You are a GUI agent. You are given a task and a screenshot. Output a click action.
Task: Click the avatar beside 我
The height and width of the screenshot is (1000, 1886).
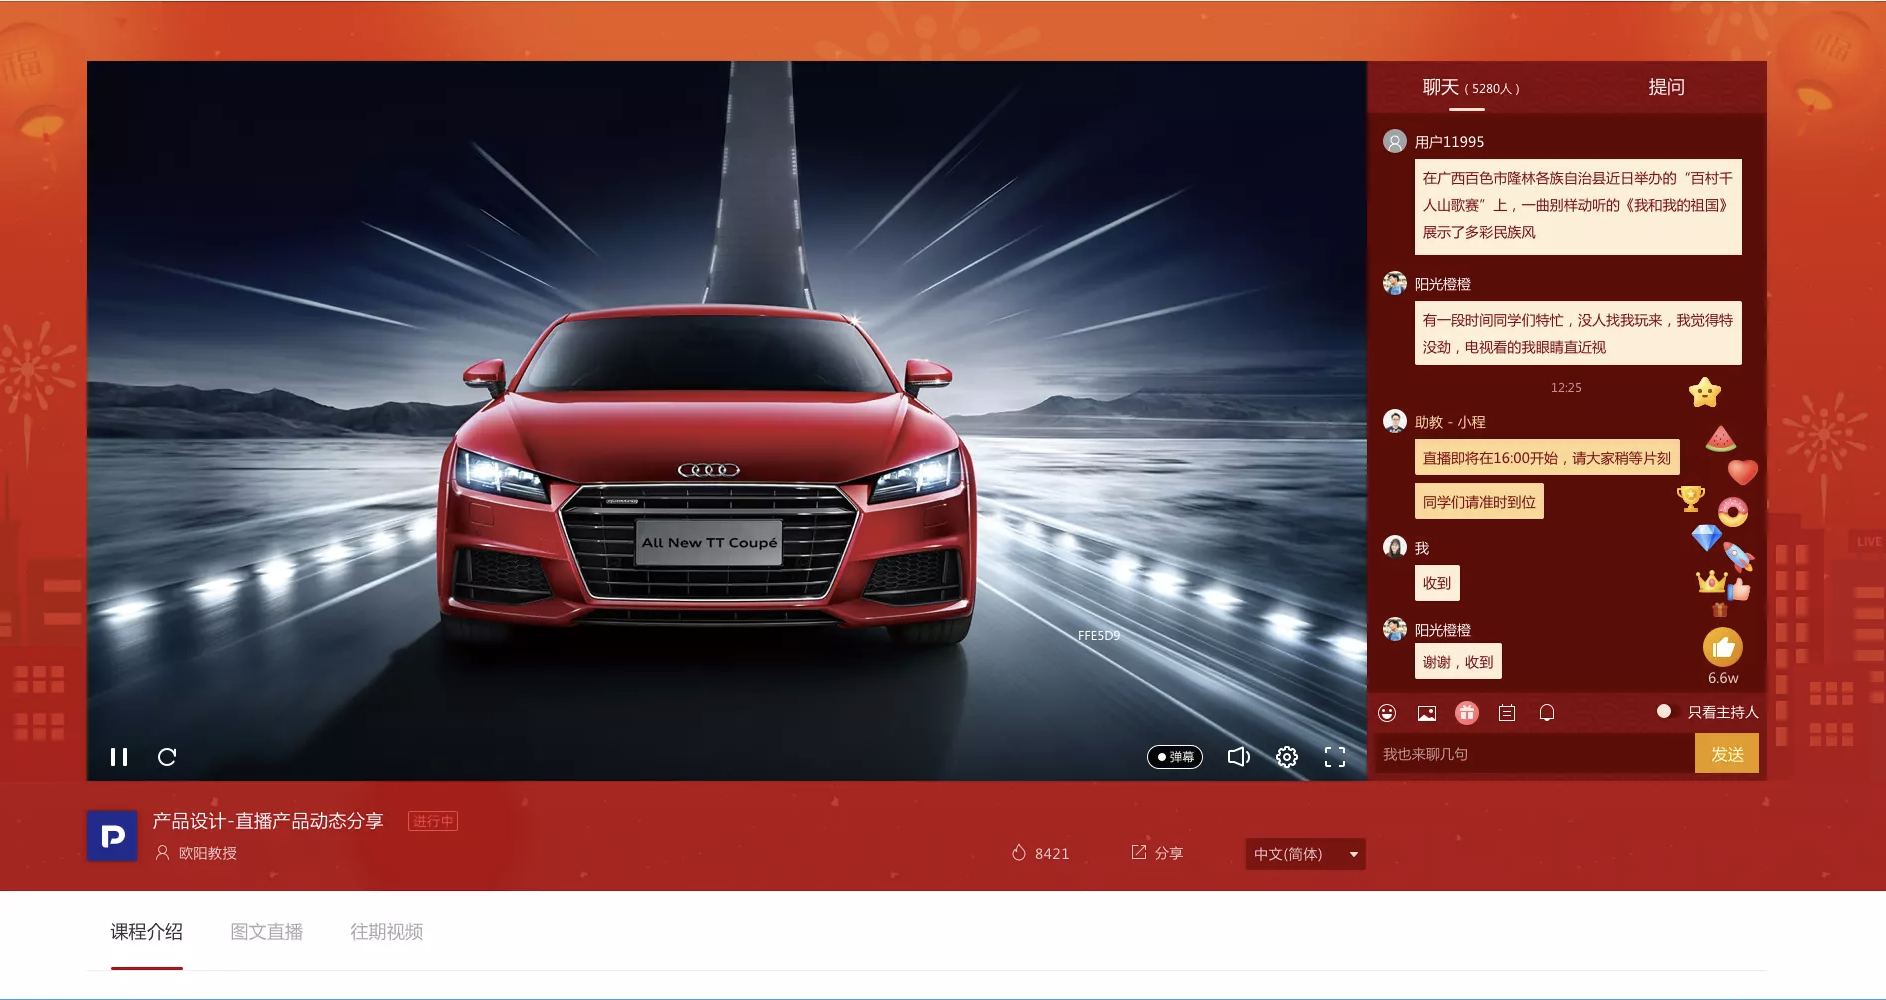click(1395, 547)
